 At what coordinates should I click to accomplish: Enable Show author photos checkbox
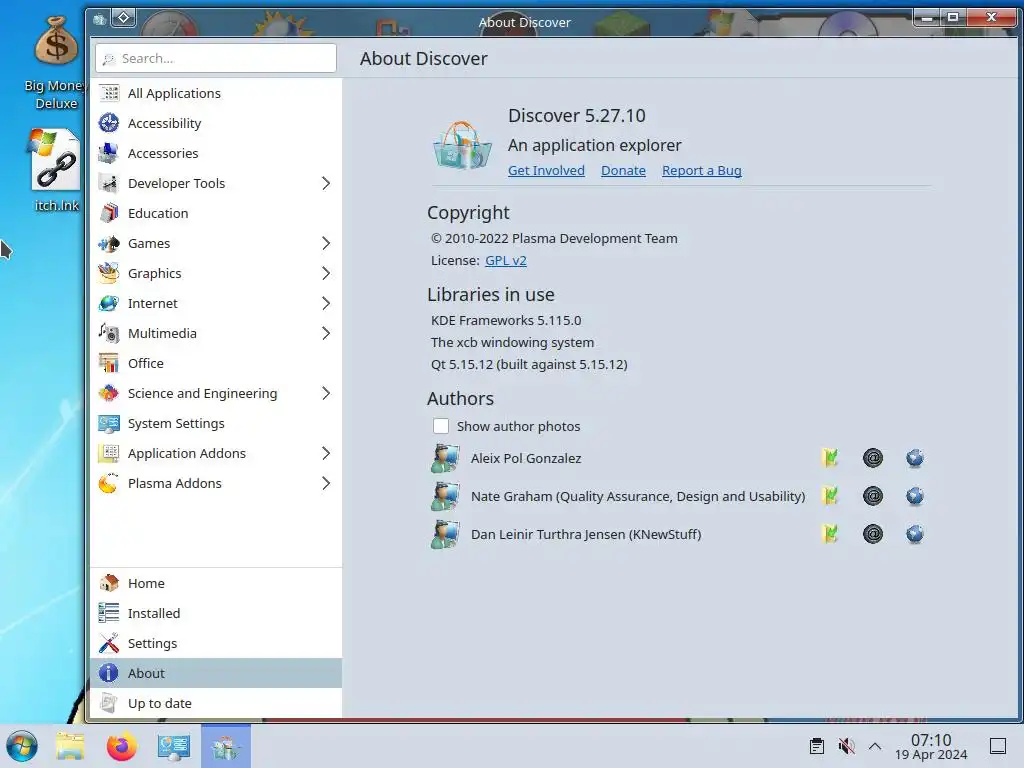coord(441,426)
